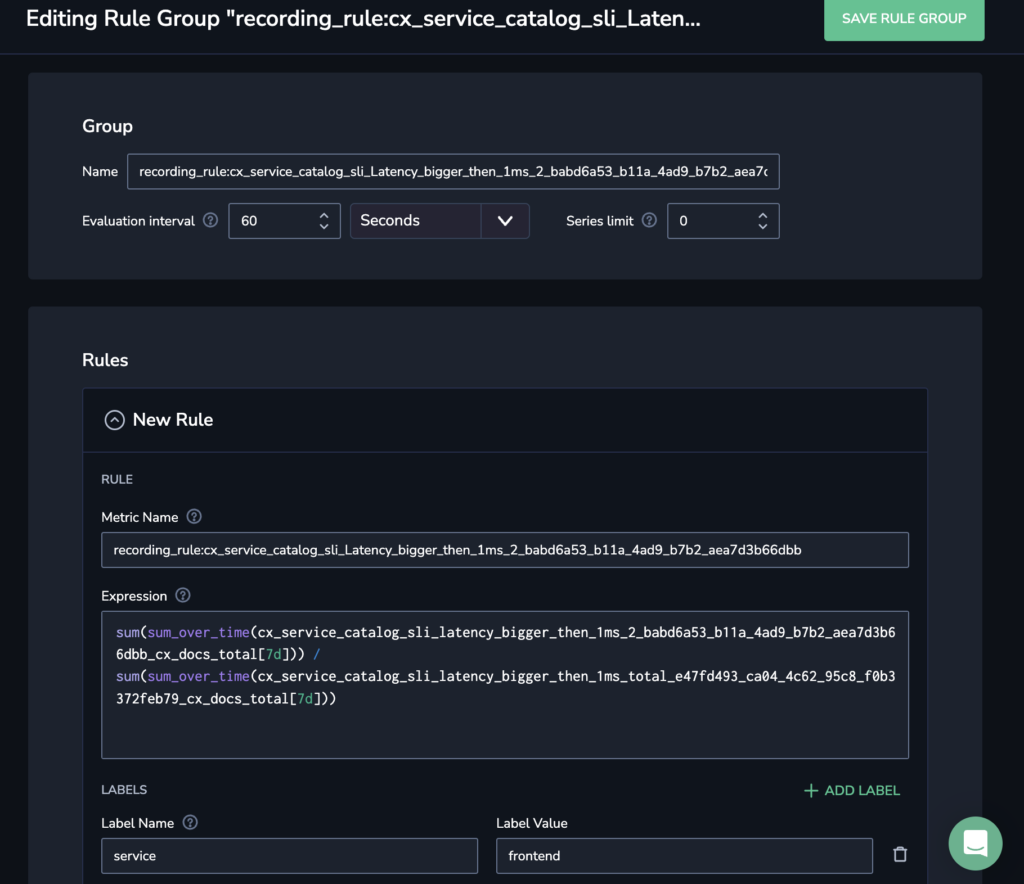The height and width of the screenshot is (884, 1024).
Task: Click the Save Rule Group button
Action: pyautogui.click(x=904, y=19)
